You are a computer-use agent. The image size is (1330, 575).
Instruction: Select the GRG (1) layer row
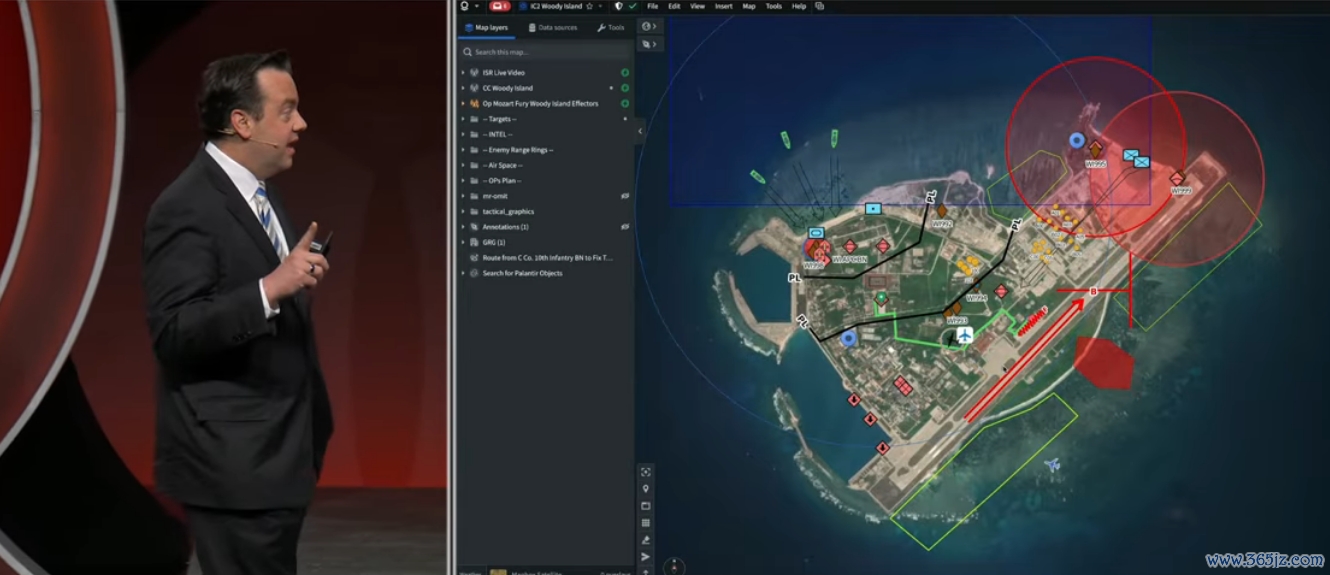click(x=545, y=242)
